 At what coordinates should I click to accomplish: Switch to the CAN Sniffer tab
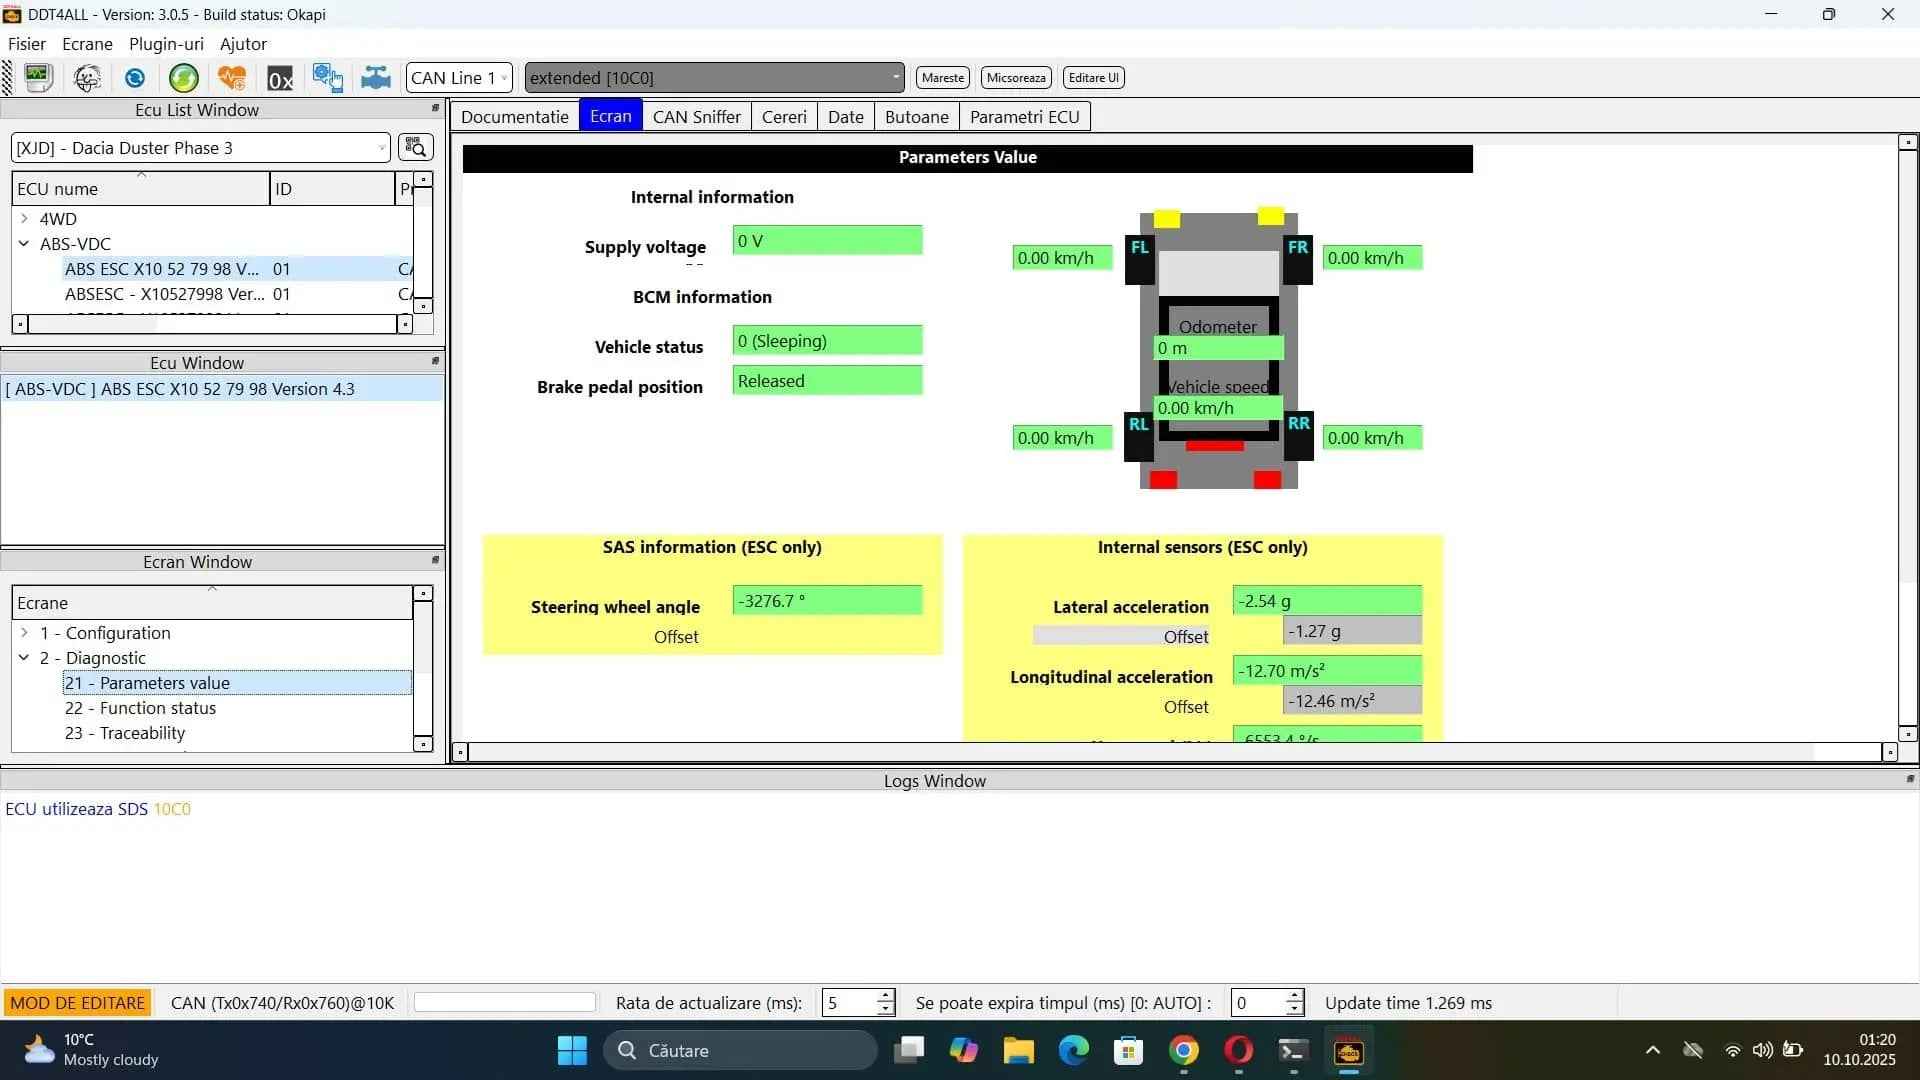click(x=696, y=116)
